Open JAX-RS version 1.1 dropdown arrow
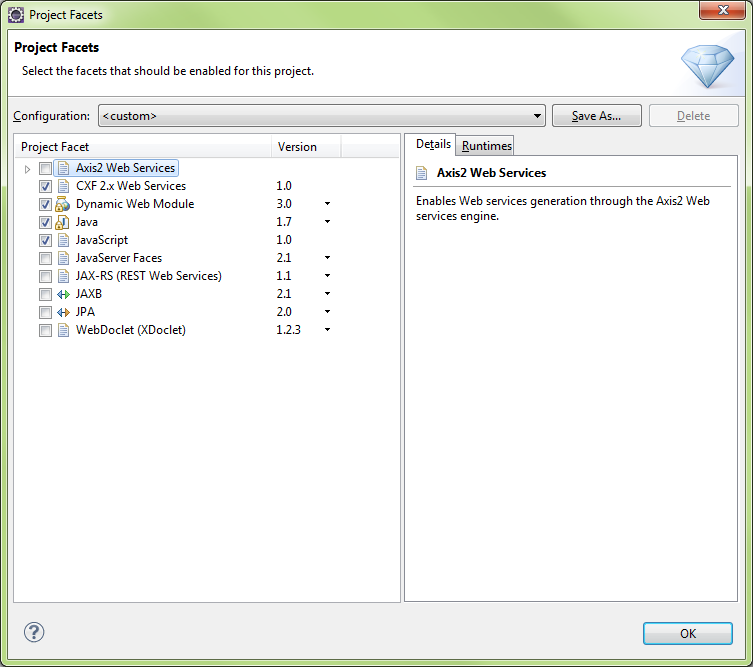This screenshot has height=667, width=753. coord(328,276)
